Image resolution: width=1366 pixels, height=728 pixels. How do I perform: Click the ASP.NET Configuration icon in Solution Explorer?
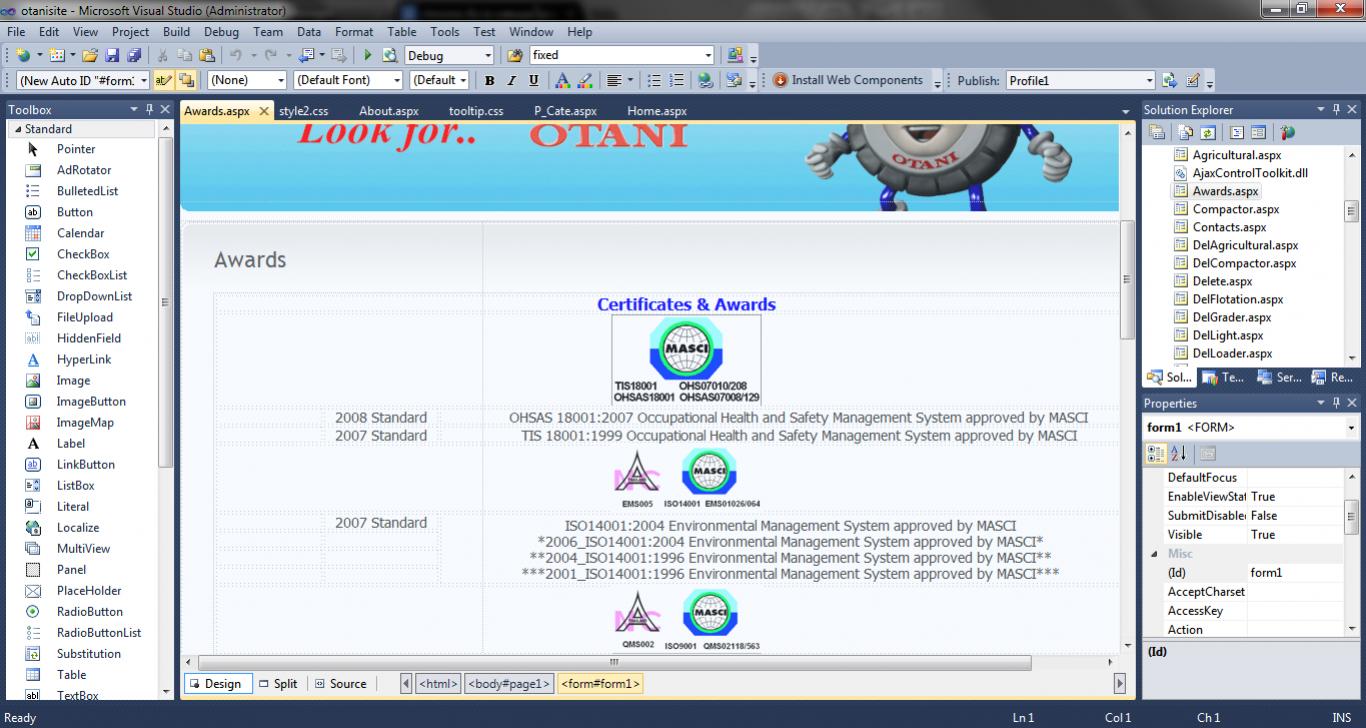pyautogui.click(x=1287, y=133)
